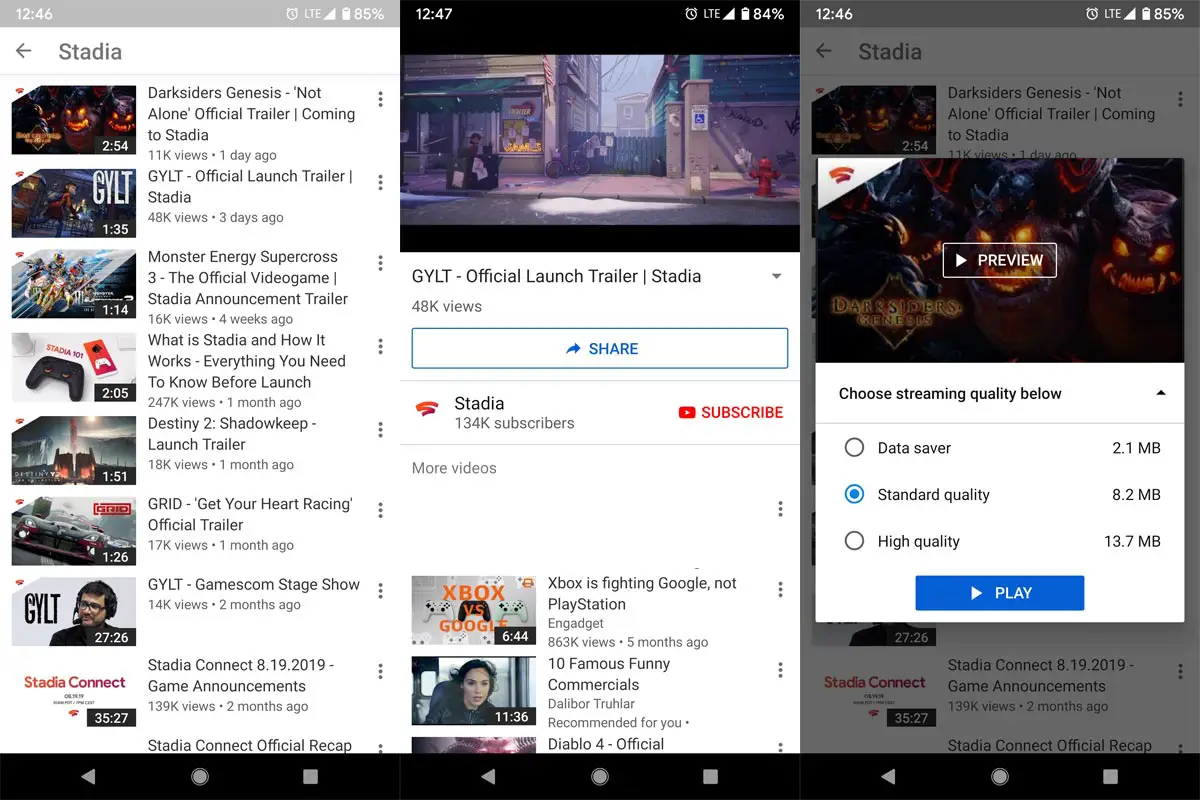
Task: Open What is Stadia thumbnail with controller
Action: click(x=74, y=367)
